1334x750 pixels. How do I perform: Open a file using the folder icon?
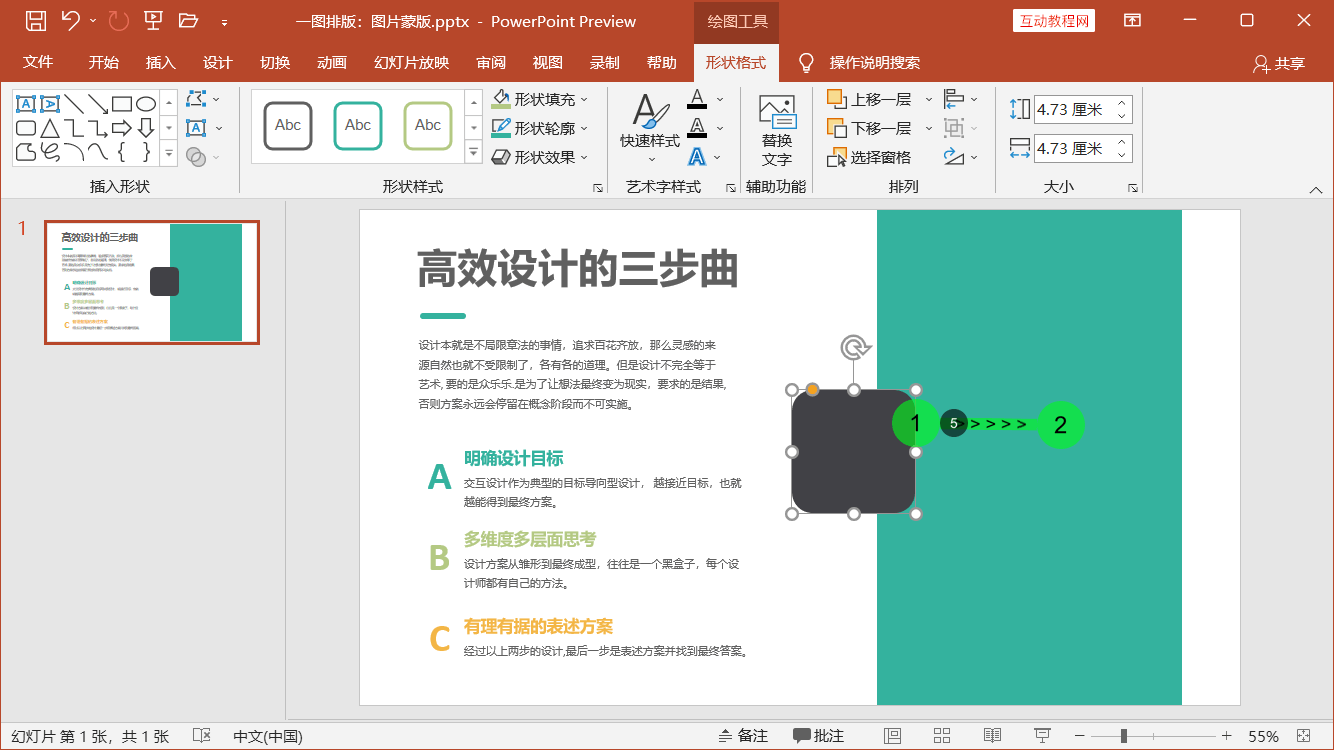(x=188, y=20)
